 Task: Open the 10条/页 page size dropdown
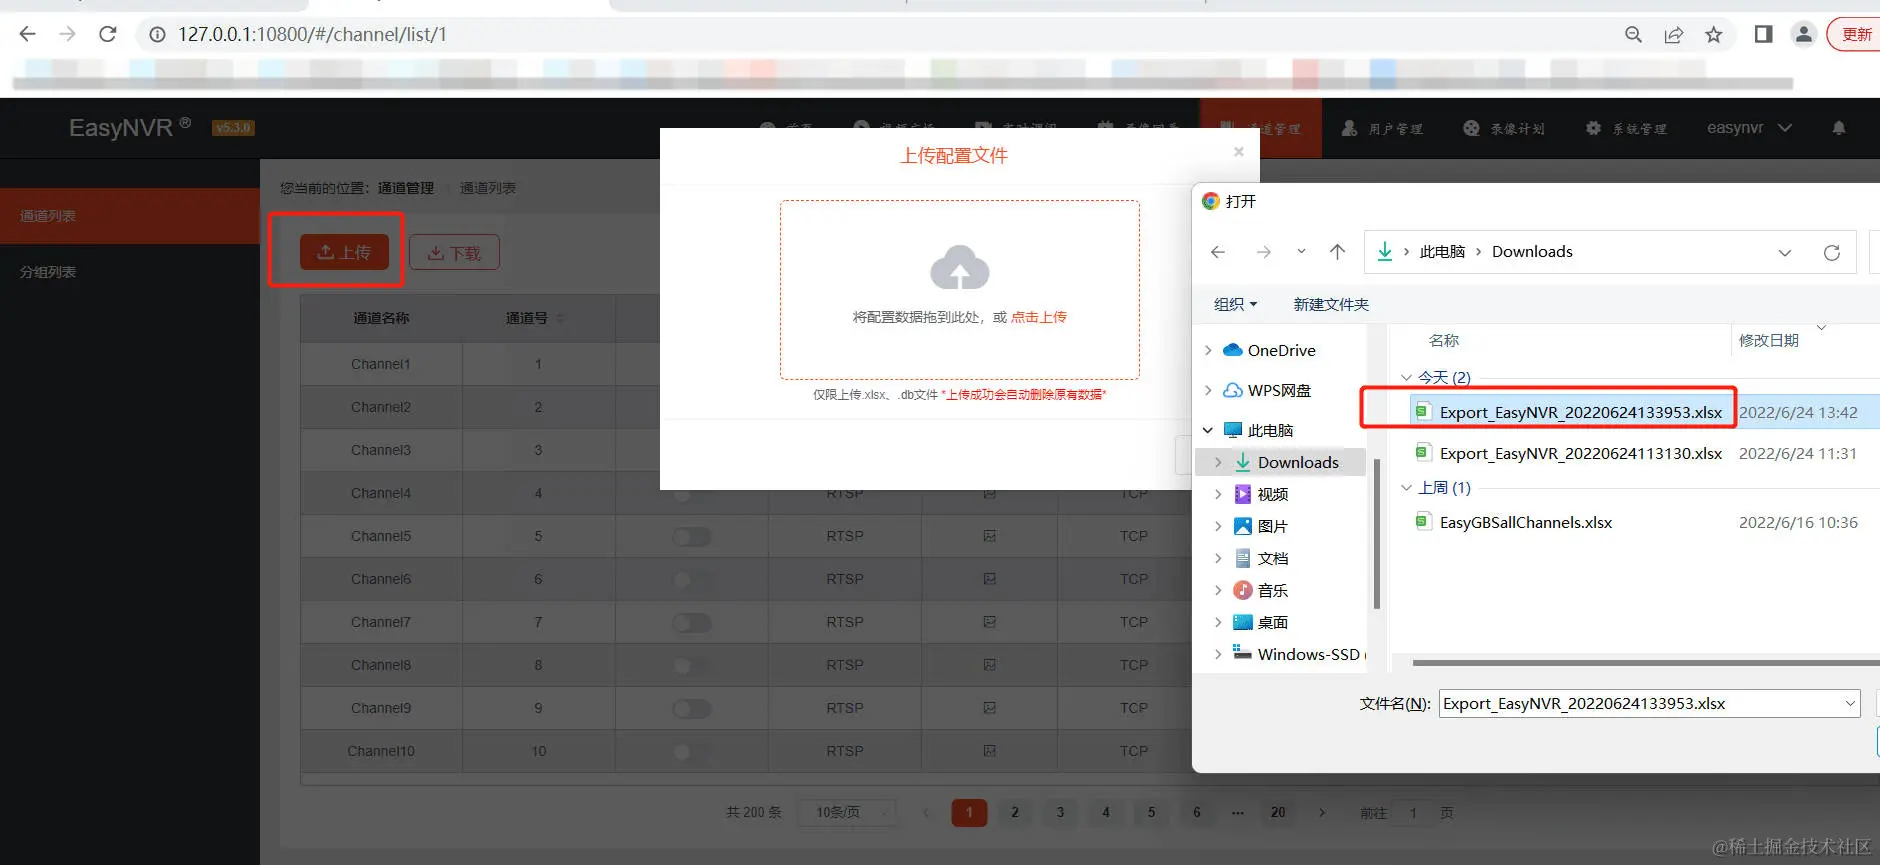click(846, 812)
